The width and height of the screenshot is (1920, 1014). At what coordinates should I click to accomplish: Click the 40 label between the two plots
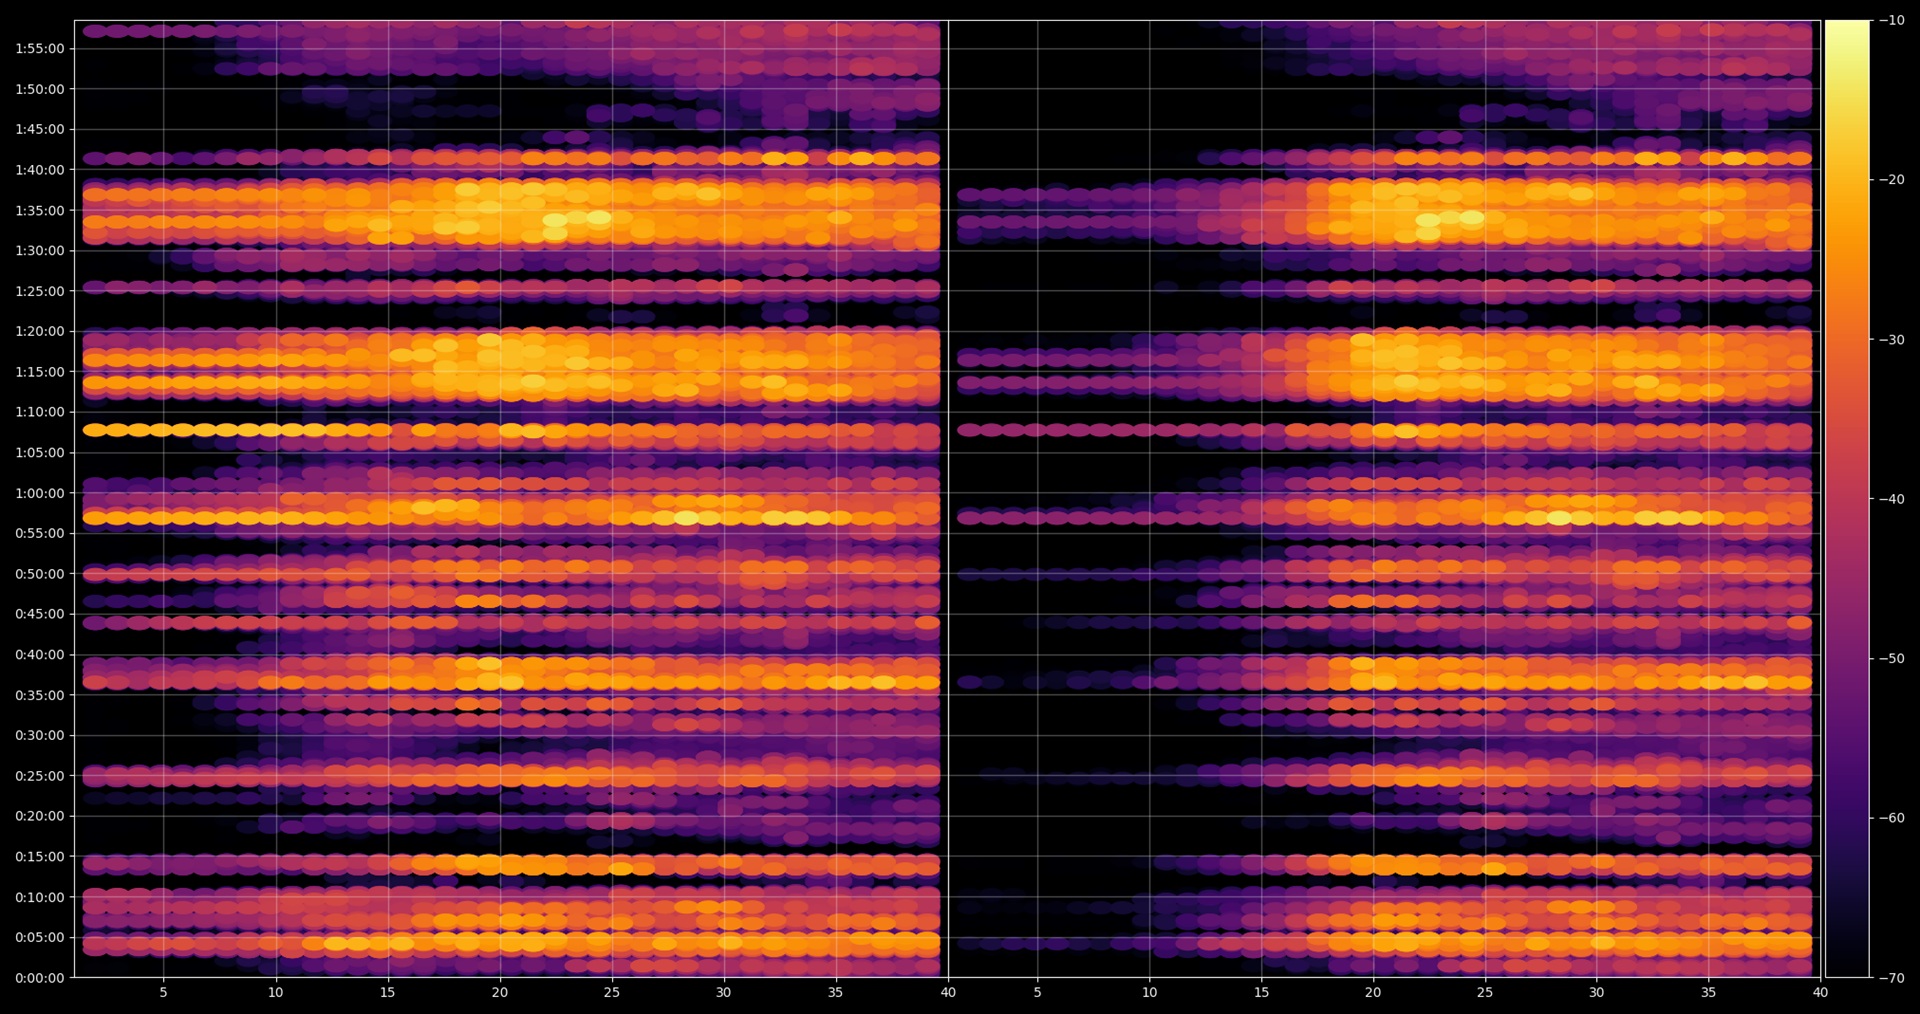coord(948,992)
